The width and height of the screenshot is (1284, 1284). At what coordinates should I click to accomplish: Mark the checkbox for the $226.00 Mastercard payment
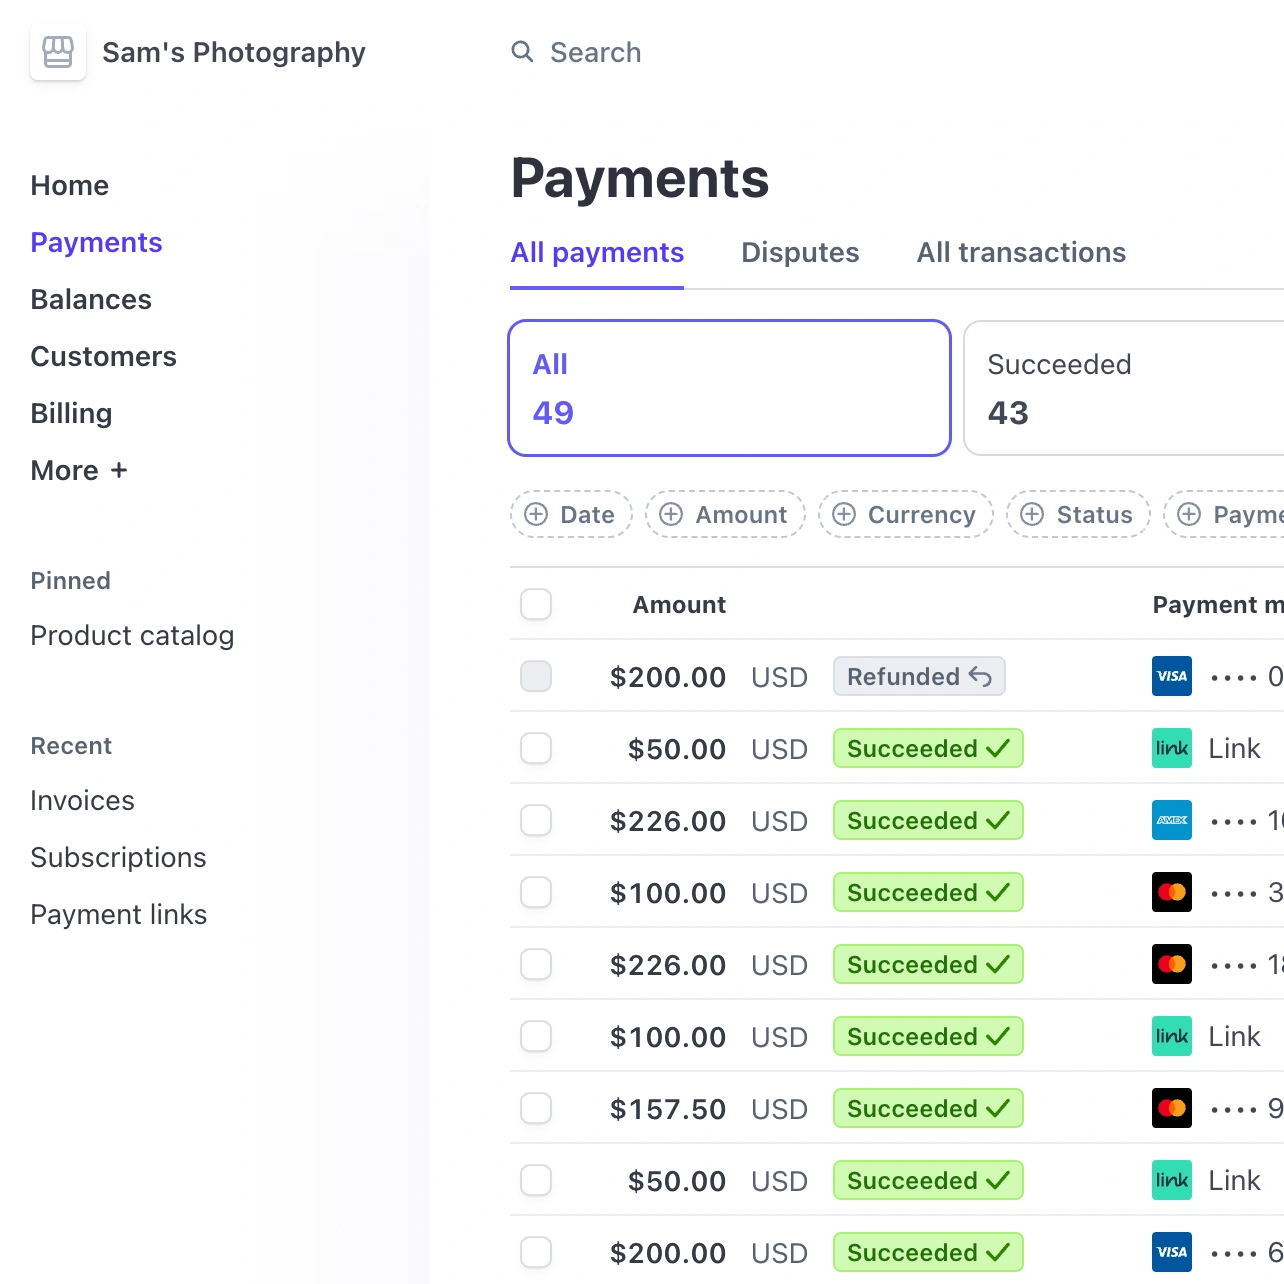[536, 965]
